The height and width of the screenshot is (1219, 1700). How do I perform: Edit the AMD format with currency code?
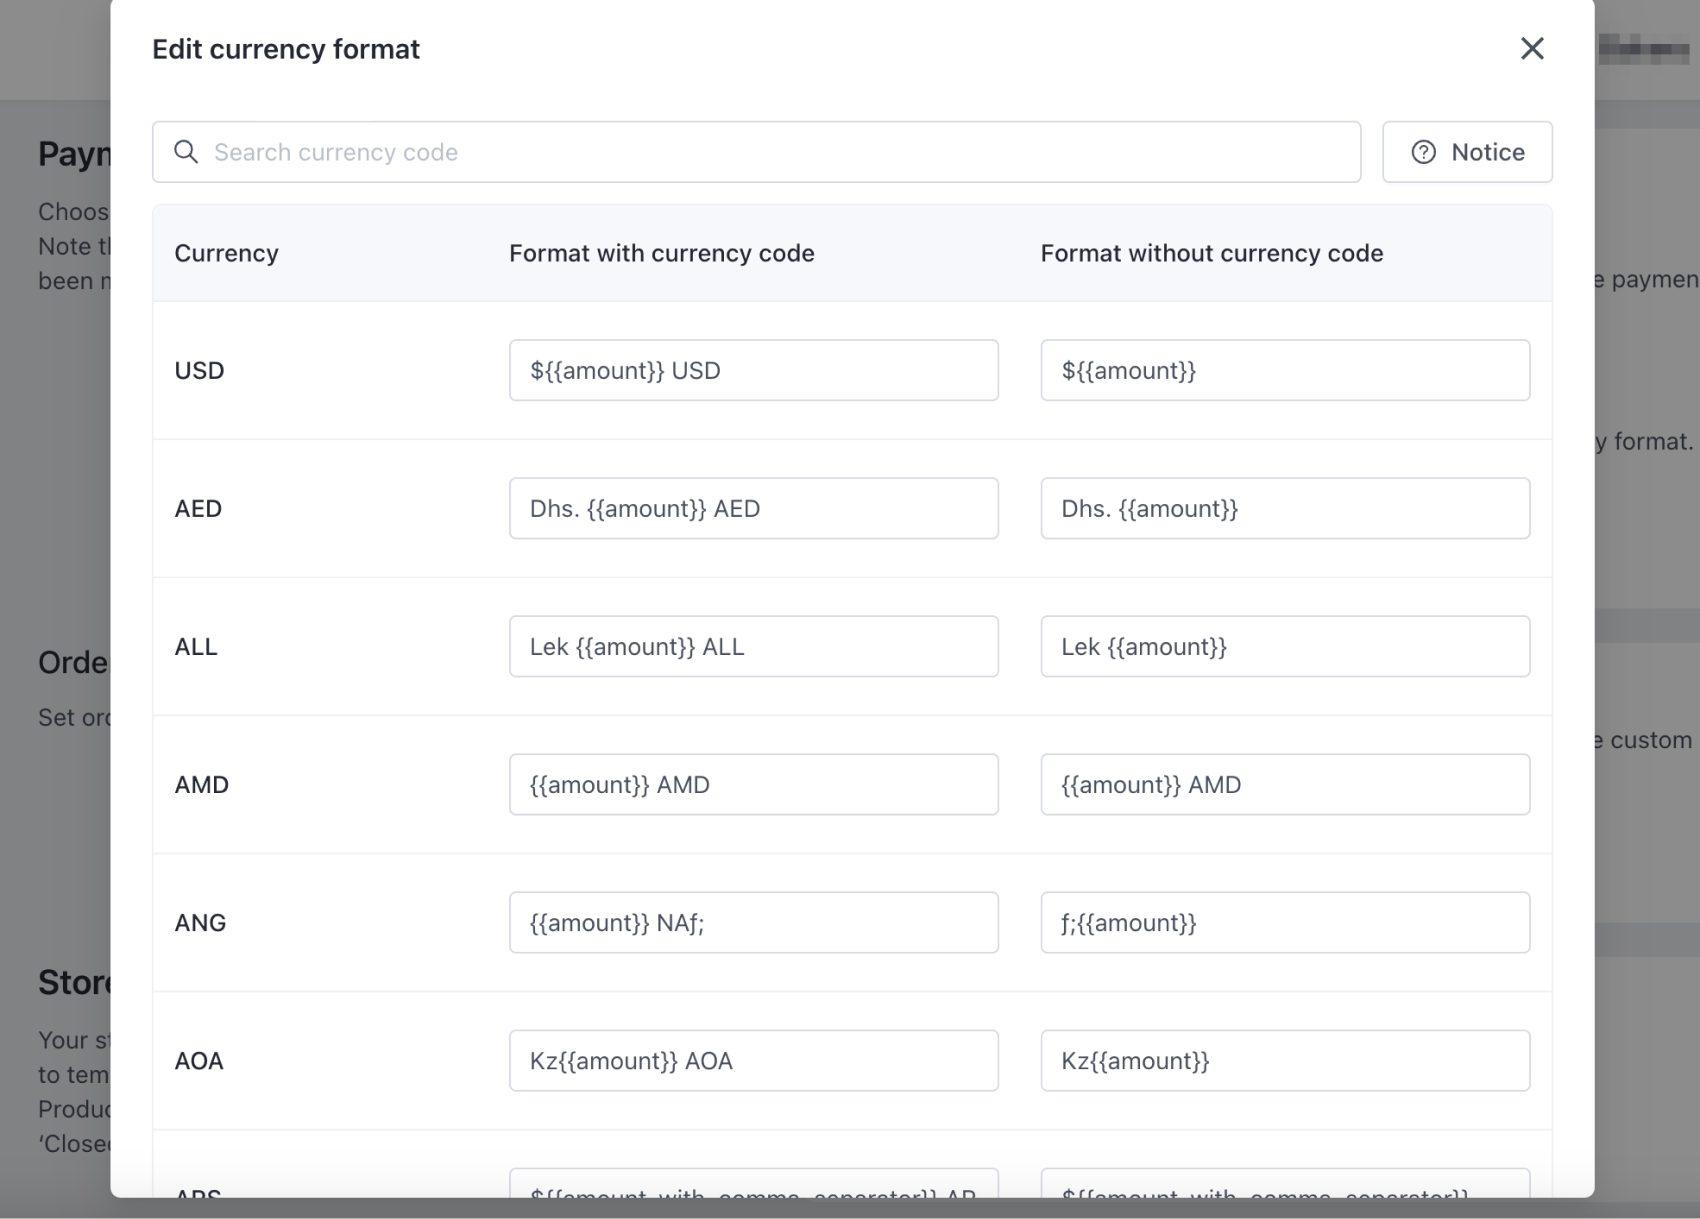point(754,784)
